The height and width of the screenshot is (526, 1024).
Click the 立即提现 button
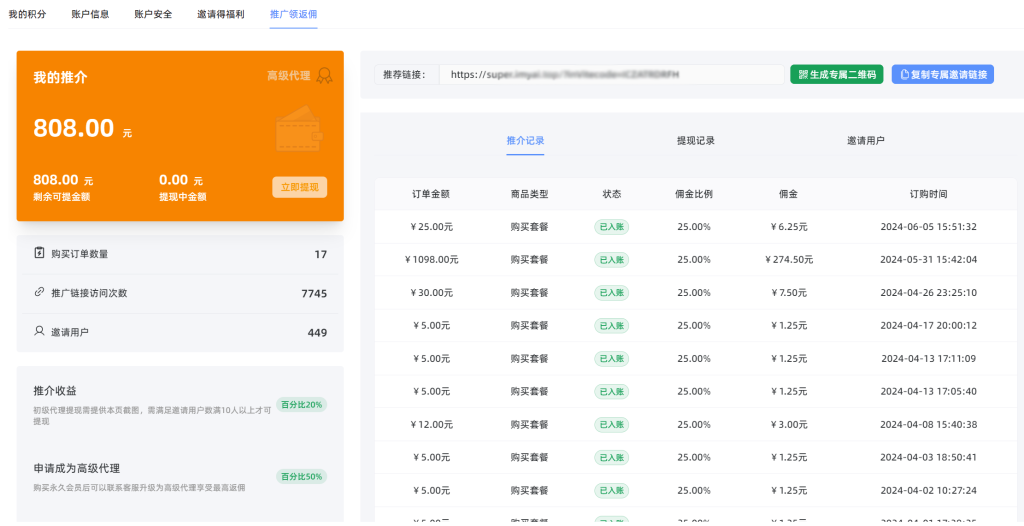point(300,187)
